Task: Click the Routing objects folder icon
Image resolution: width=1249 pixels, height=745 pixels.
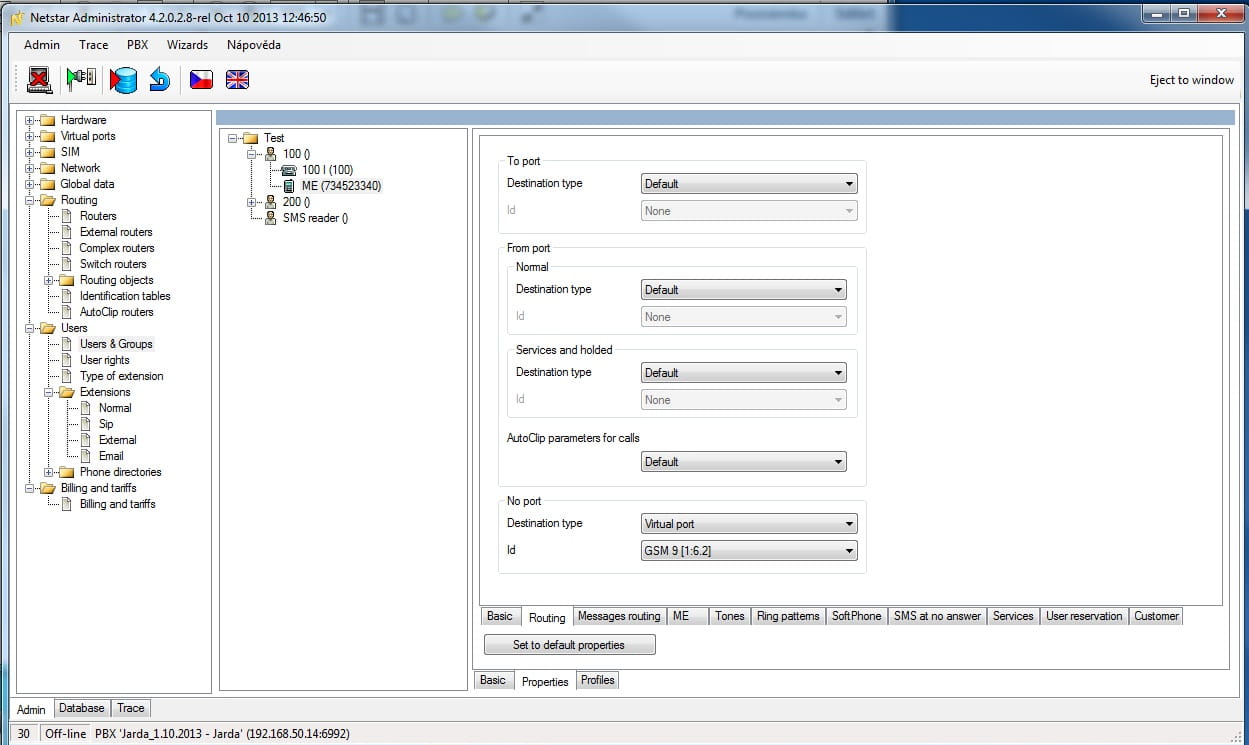Action: click(x=67, y=280)
